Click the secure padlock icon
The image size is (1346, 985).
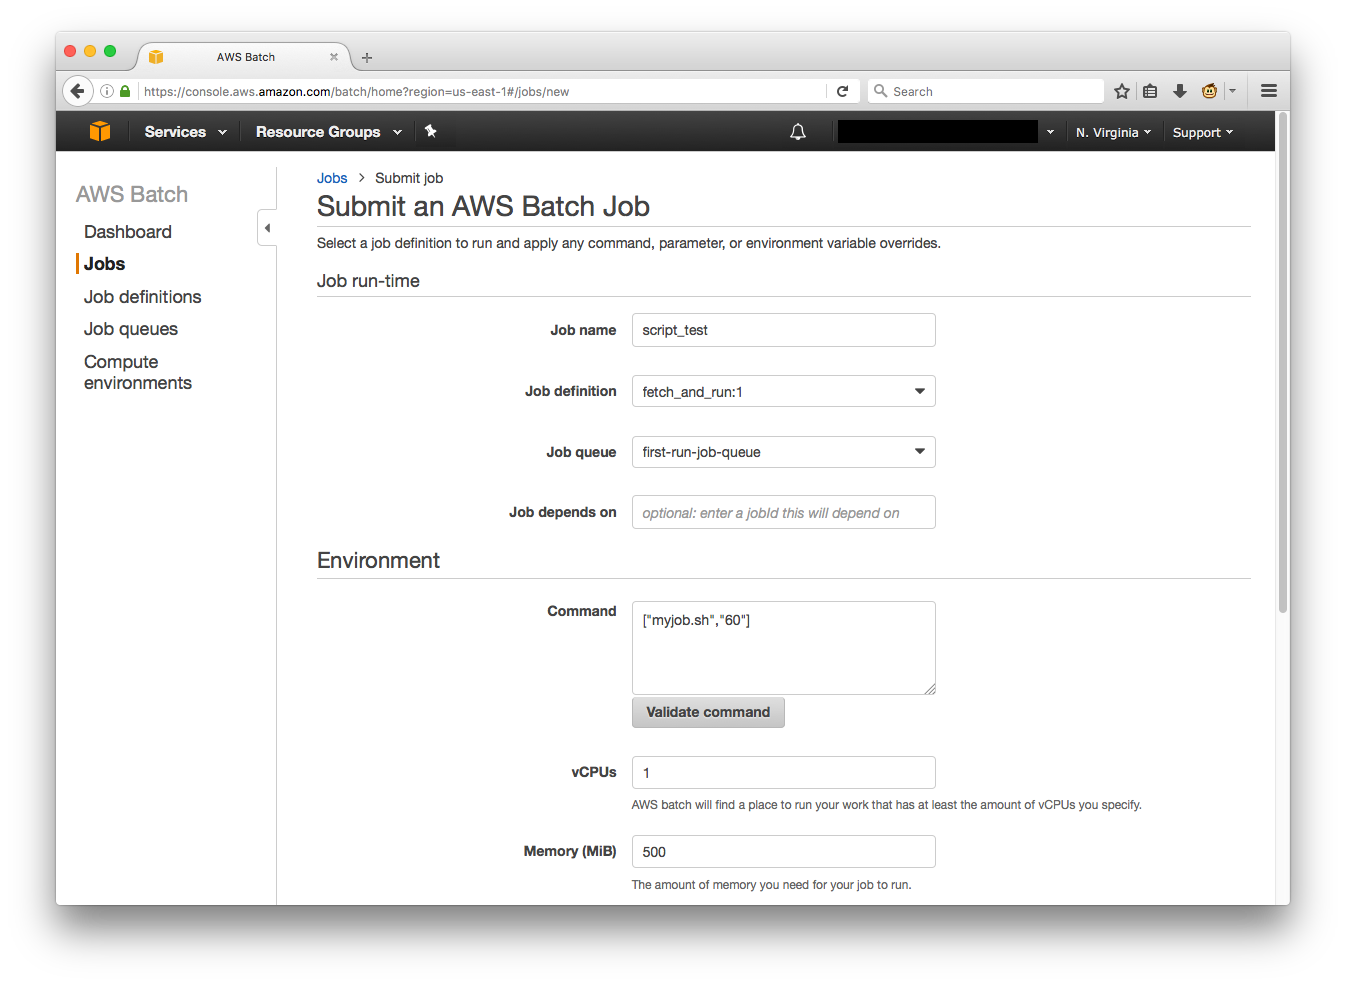(x=125, y=91)
